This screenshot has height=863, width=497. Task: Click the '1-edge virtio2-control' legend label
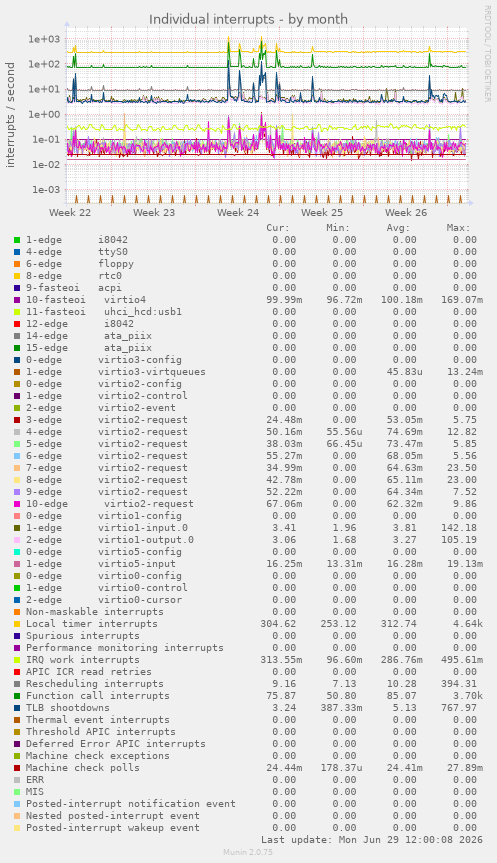(107, 396)
